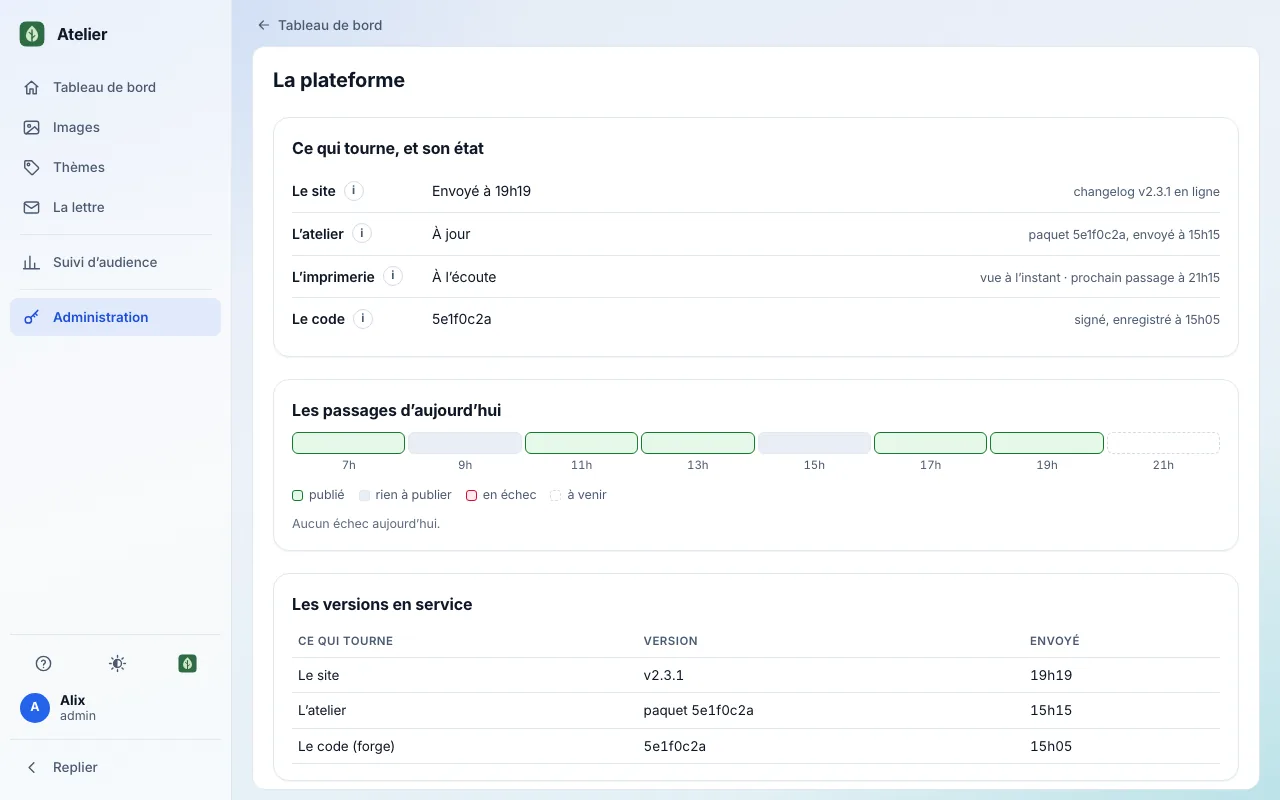Click the green 'publié' legend swatch
1280x800 pixels.
(x=297, y=495)
